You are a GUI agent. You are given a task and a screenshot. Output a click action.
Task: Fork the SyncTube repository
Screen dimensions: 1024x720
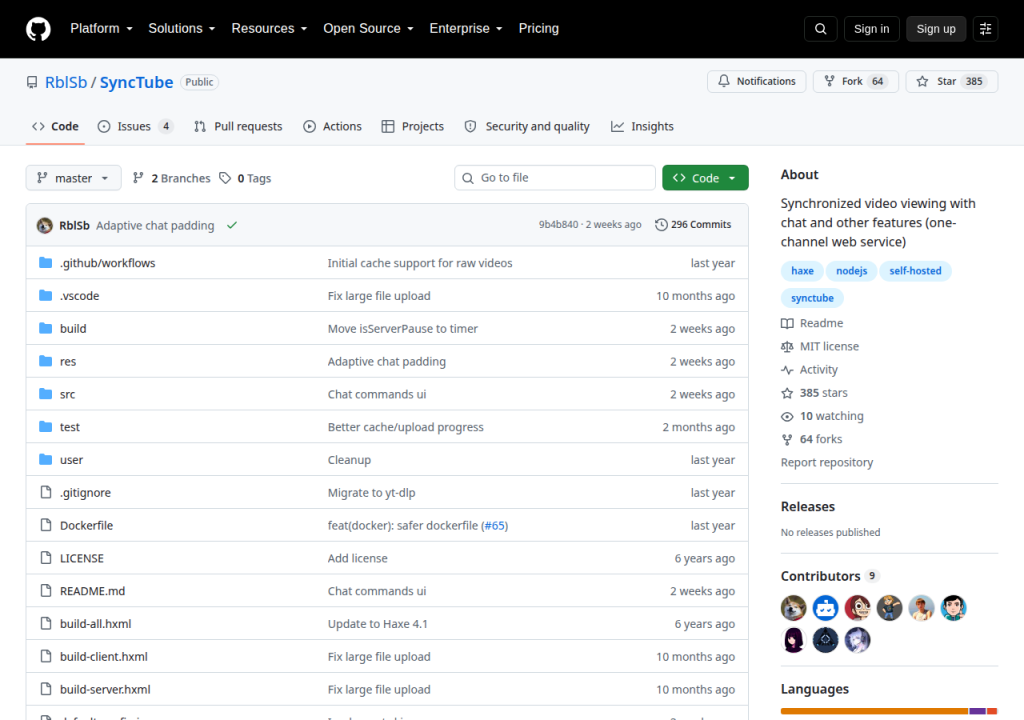coord(856,81)
